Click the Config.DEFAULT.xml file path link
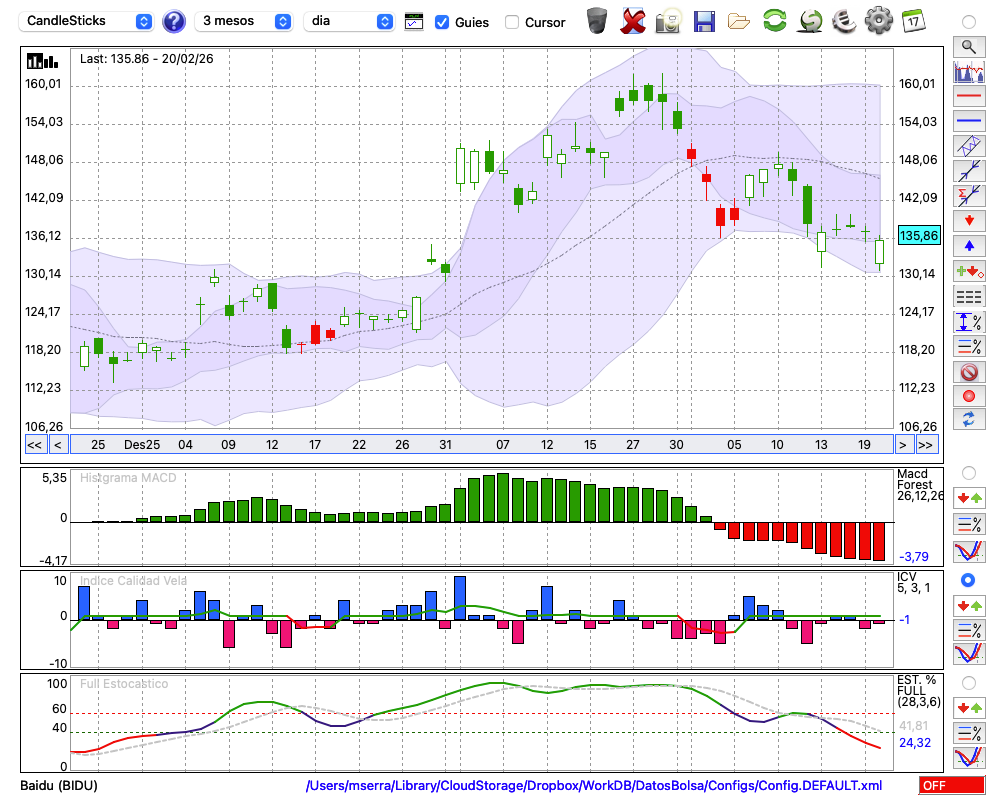Viewport: 1000px width, 800px height. pos(594,786)
